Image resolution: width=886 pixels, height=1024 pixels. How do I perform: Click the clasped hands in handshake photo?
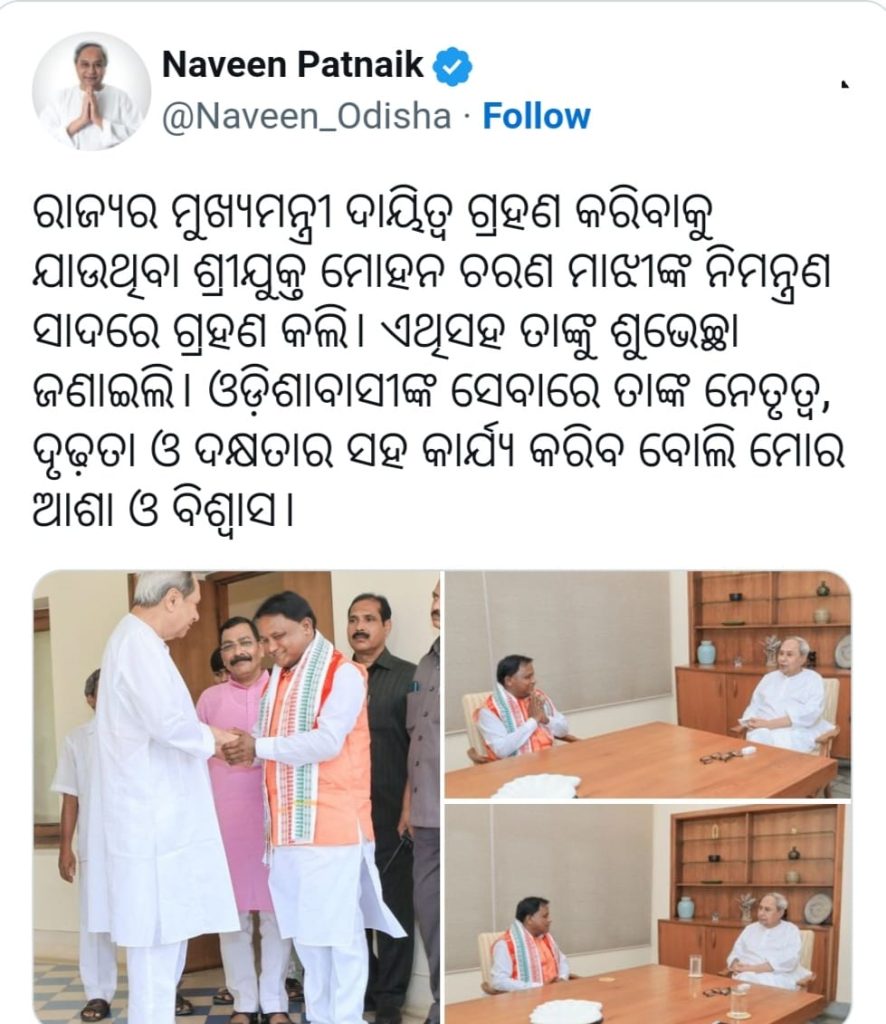pyautogui.click(x=234, y=746)
